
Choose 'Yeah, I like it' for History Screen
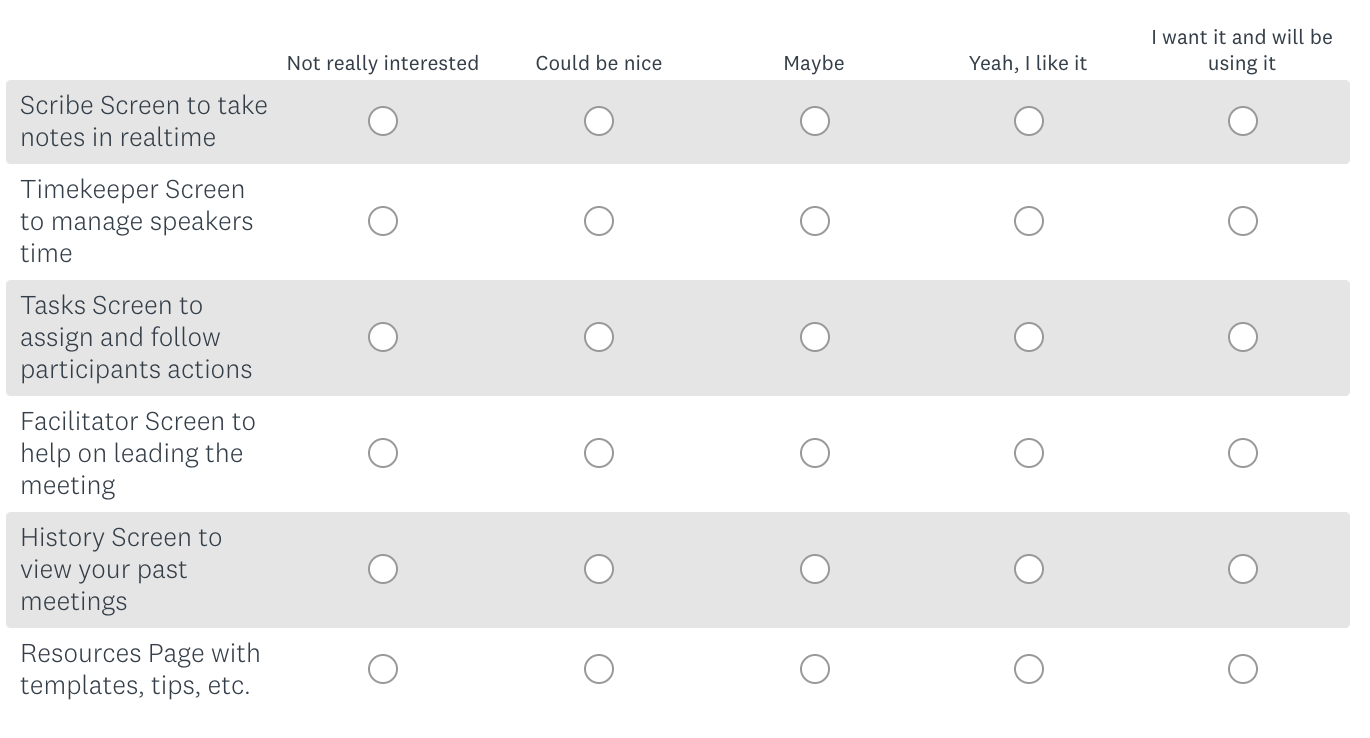[1028, 569]
